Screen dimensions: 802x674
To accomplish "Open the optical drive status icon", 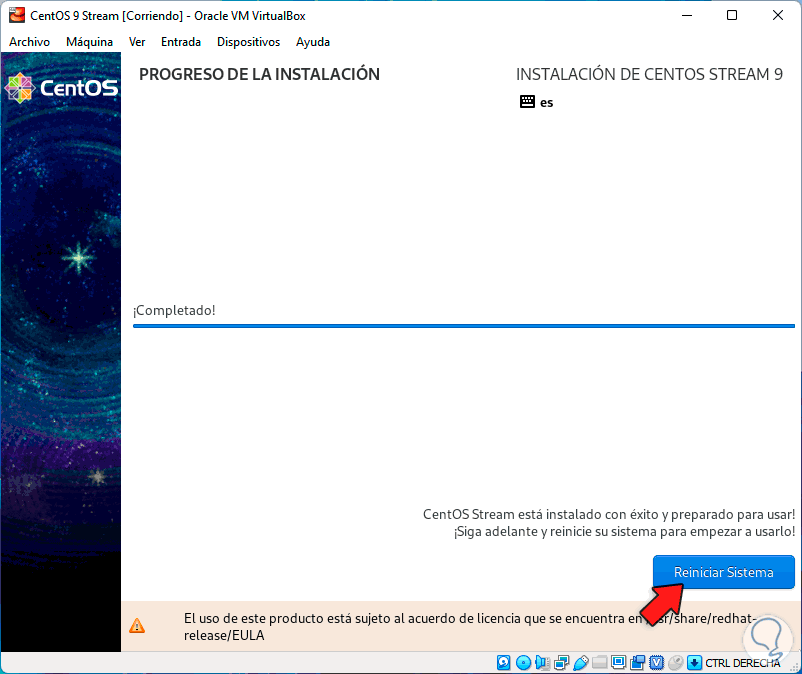I will click(523, 663).
